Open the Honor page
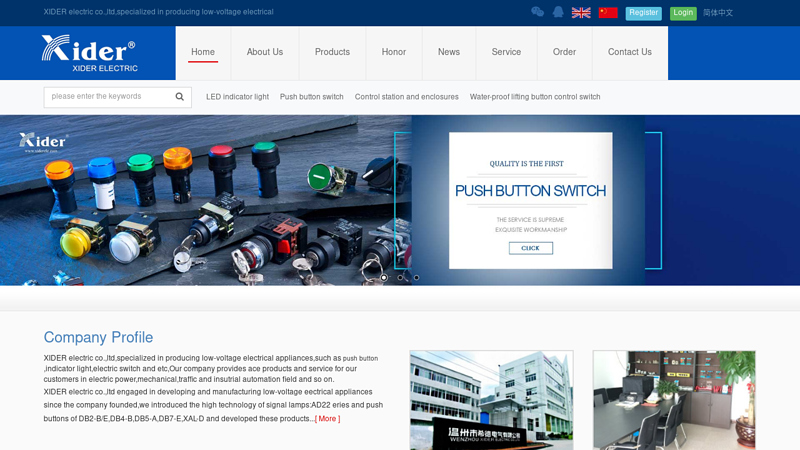 393,52
